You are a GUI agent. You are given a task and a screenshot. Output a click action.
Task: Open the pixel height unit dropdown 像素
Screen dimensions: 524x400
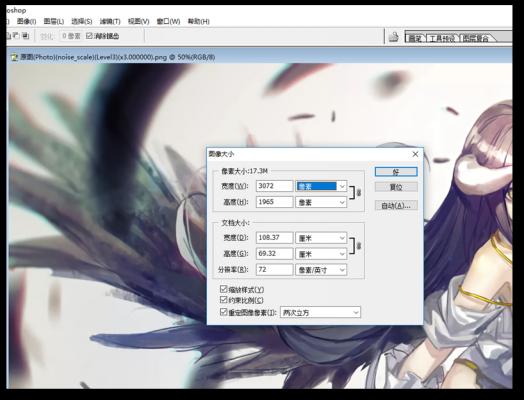pyautogui.click(x=321, y=202)
